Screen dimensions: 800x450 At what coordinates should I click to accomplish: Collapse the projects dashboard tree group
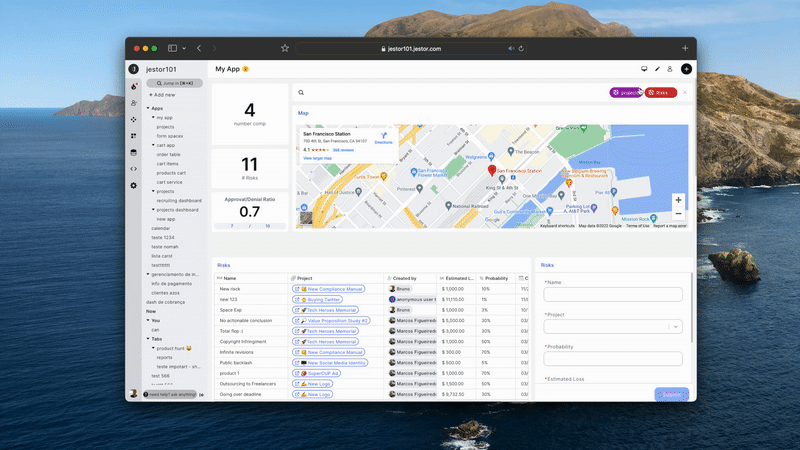click(153, 210)
